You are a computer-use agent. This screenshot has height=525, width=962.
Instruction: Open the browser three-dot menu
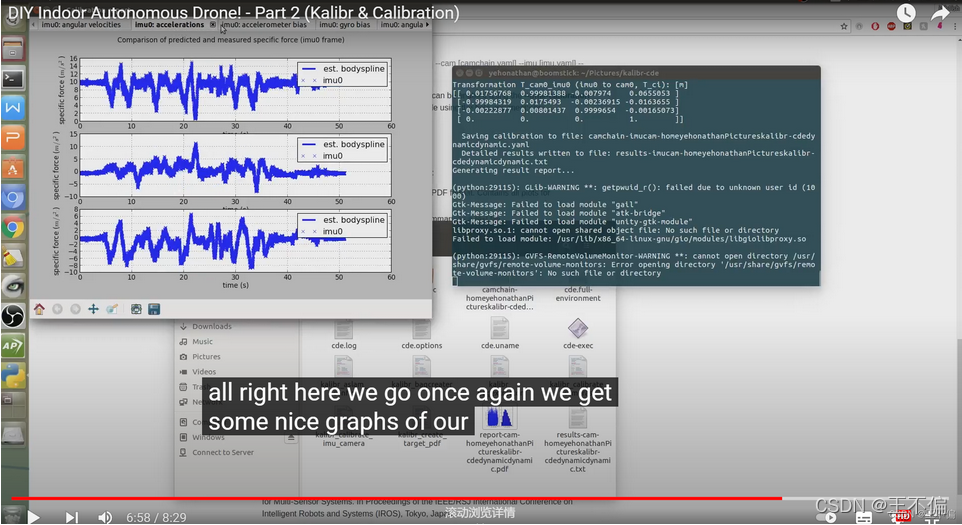coord(955,26)
